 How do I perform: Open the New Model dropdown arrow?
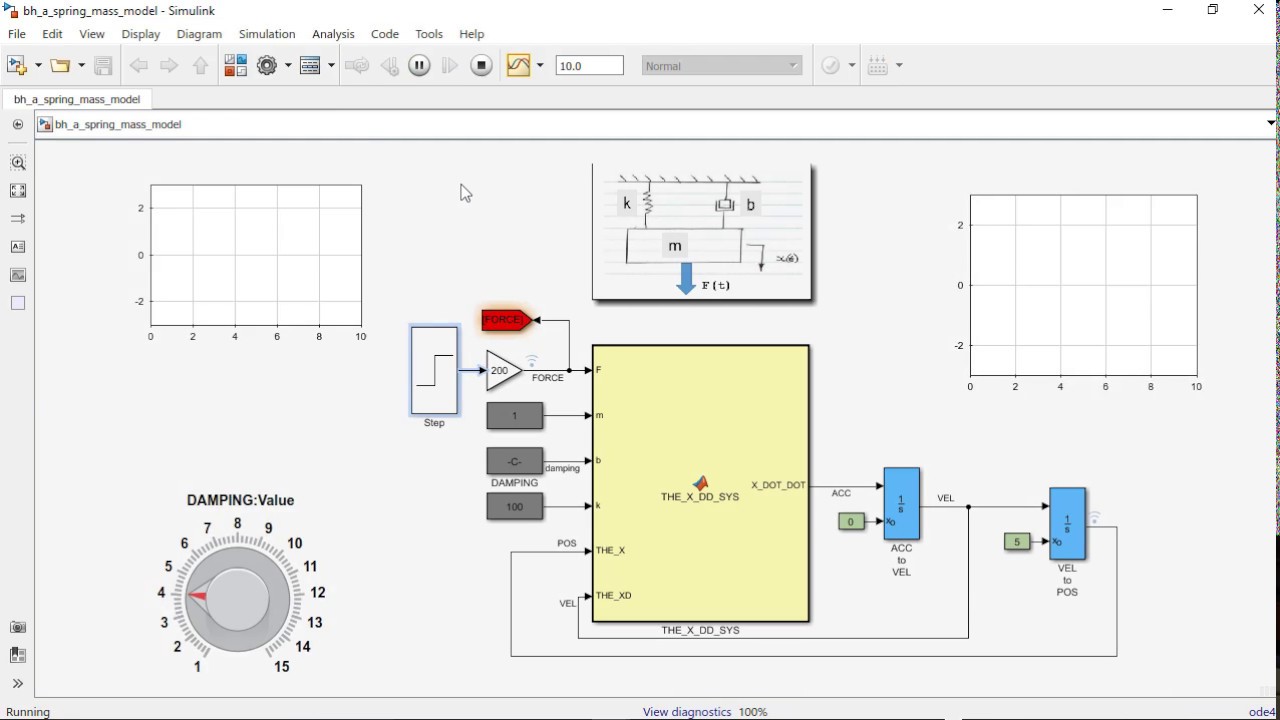pos(38,66)
